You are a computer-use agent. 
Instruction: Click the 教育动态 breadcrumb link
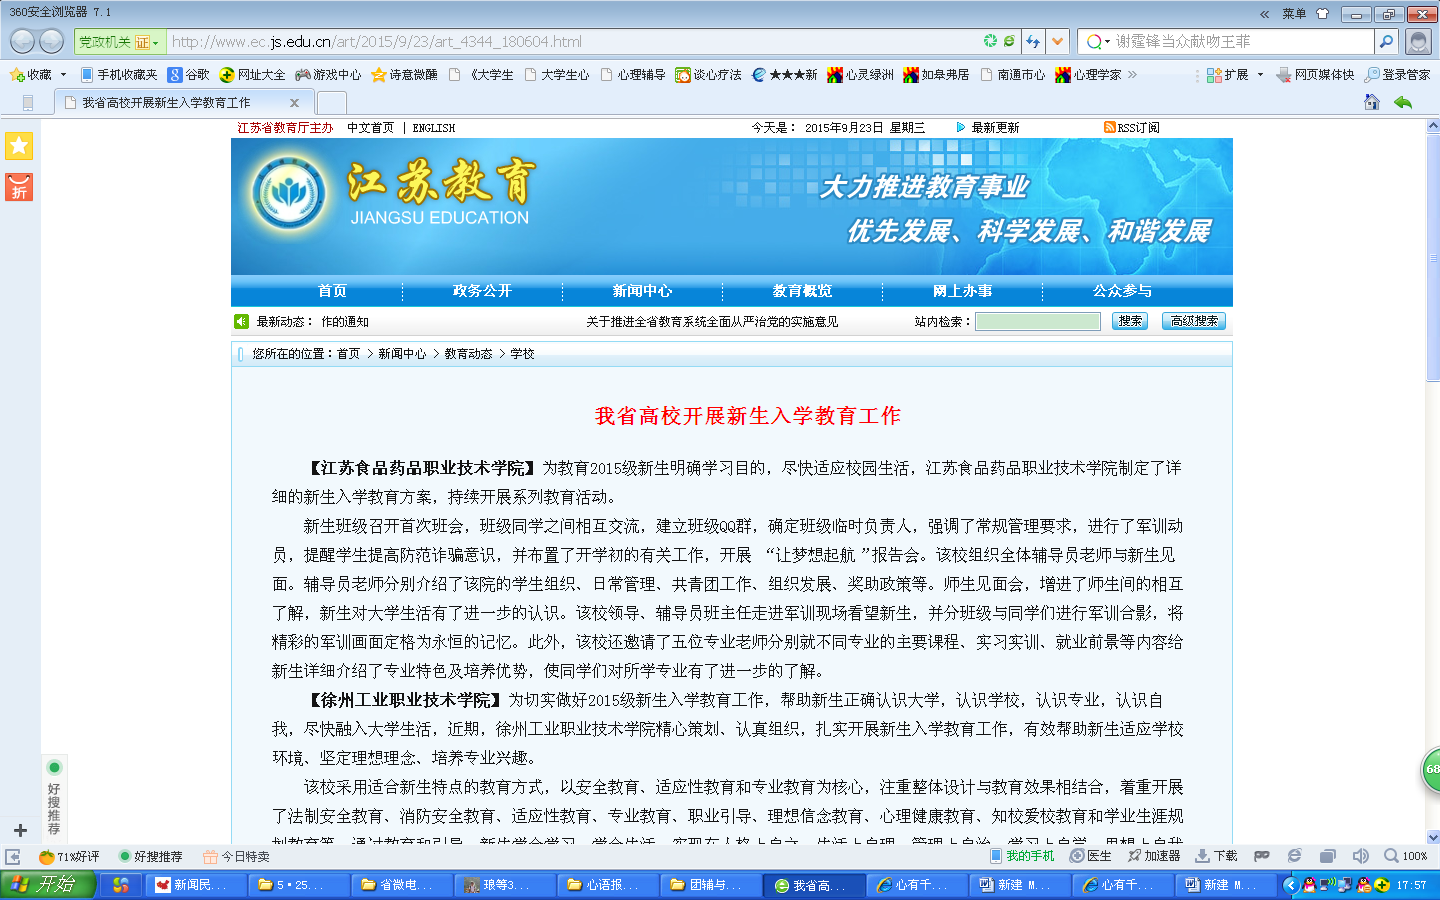[x=468, y=354]
